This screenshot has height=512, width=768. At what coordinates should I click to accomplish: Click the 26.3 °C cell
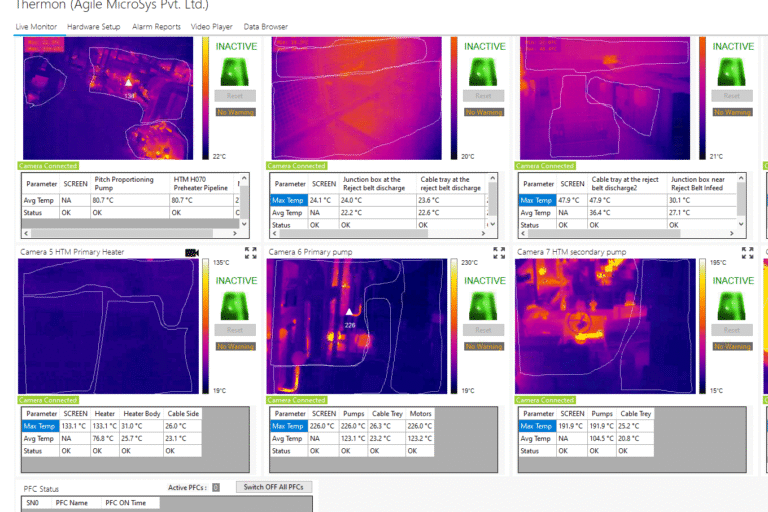[x=387, y=426]
